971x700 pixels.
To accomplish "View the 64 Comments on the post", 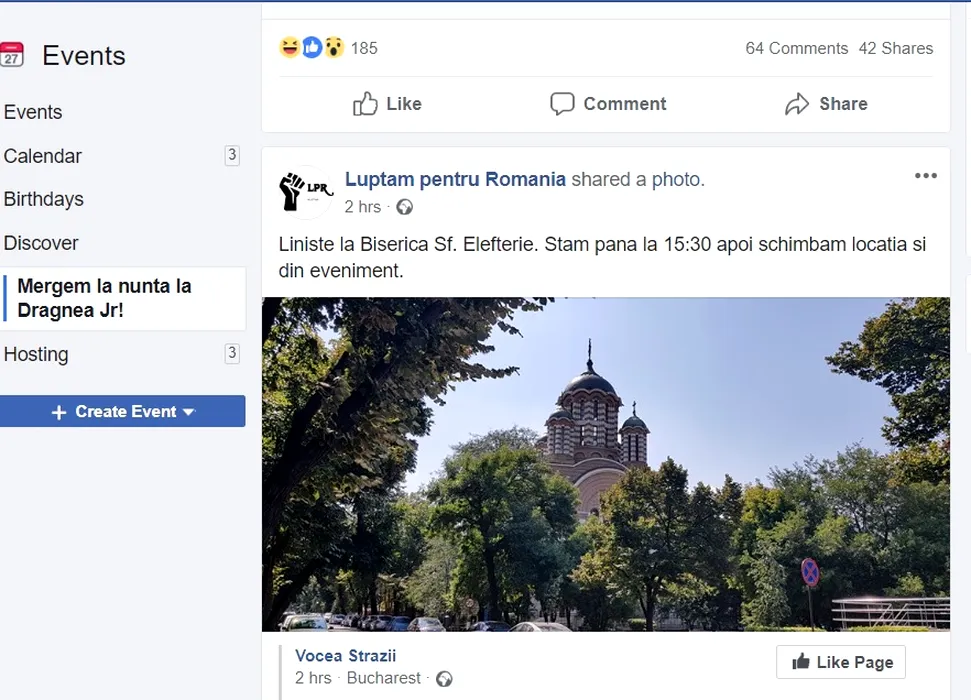I will [796, 48].
